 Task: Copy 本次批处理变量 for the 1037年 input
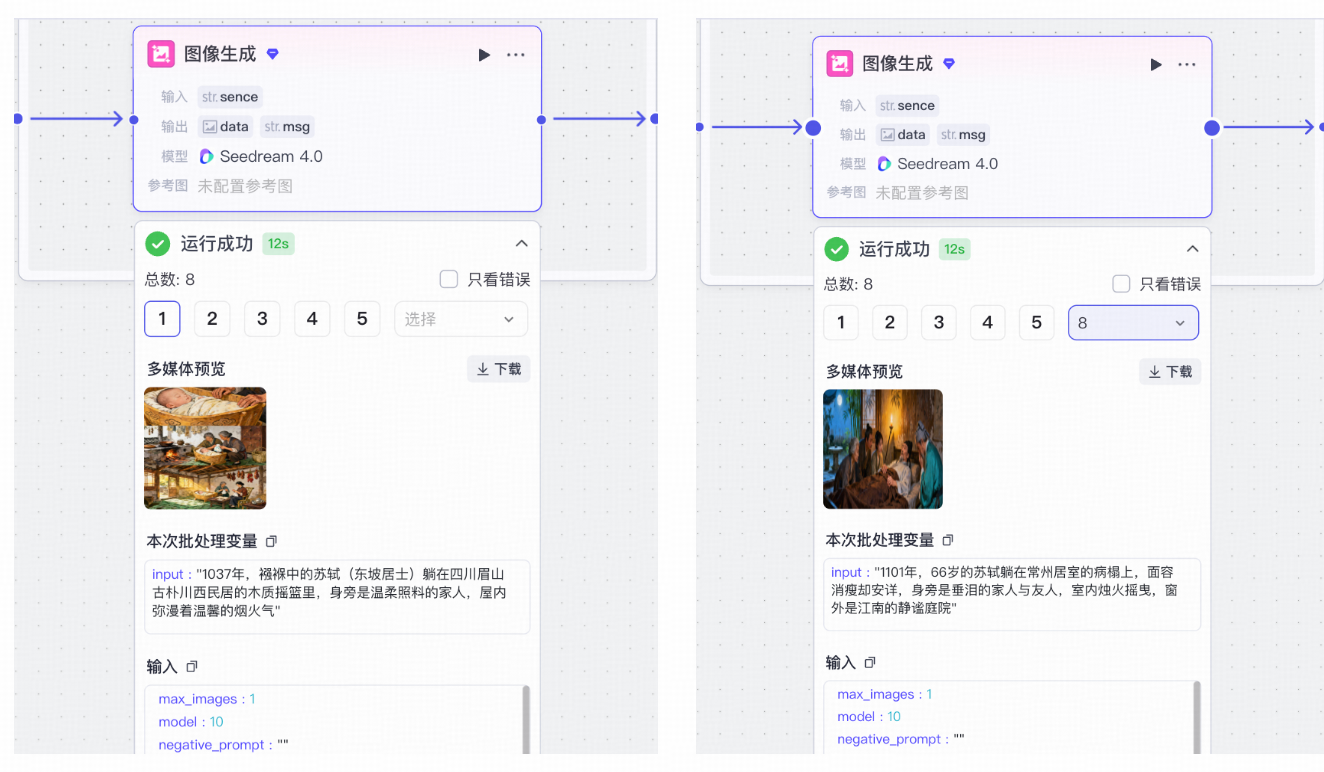pos(271,541)
